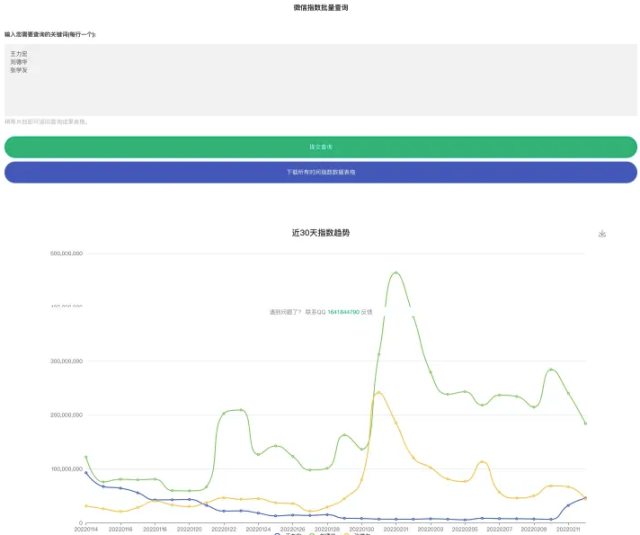Select the keyword line 刘德华 in textarea
The width and height of the screenshot is (640, 535).
coord(19,62)
